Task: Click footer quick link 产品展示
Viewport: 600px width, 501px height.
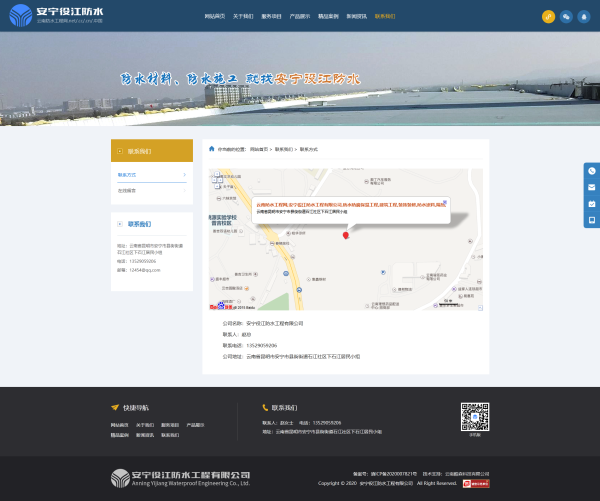Action: pyautogui.click(x=196, y=425)
